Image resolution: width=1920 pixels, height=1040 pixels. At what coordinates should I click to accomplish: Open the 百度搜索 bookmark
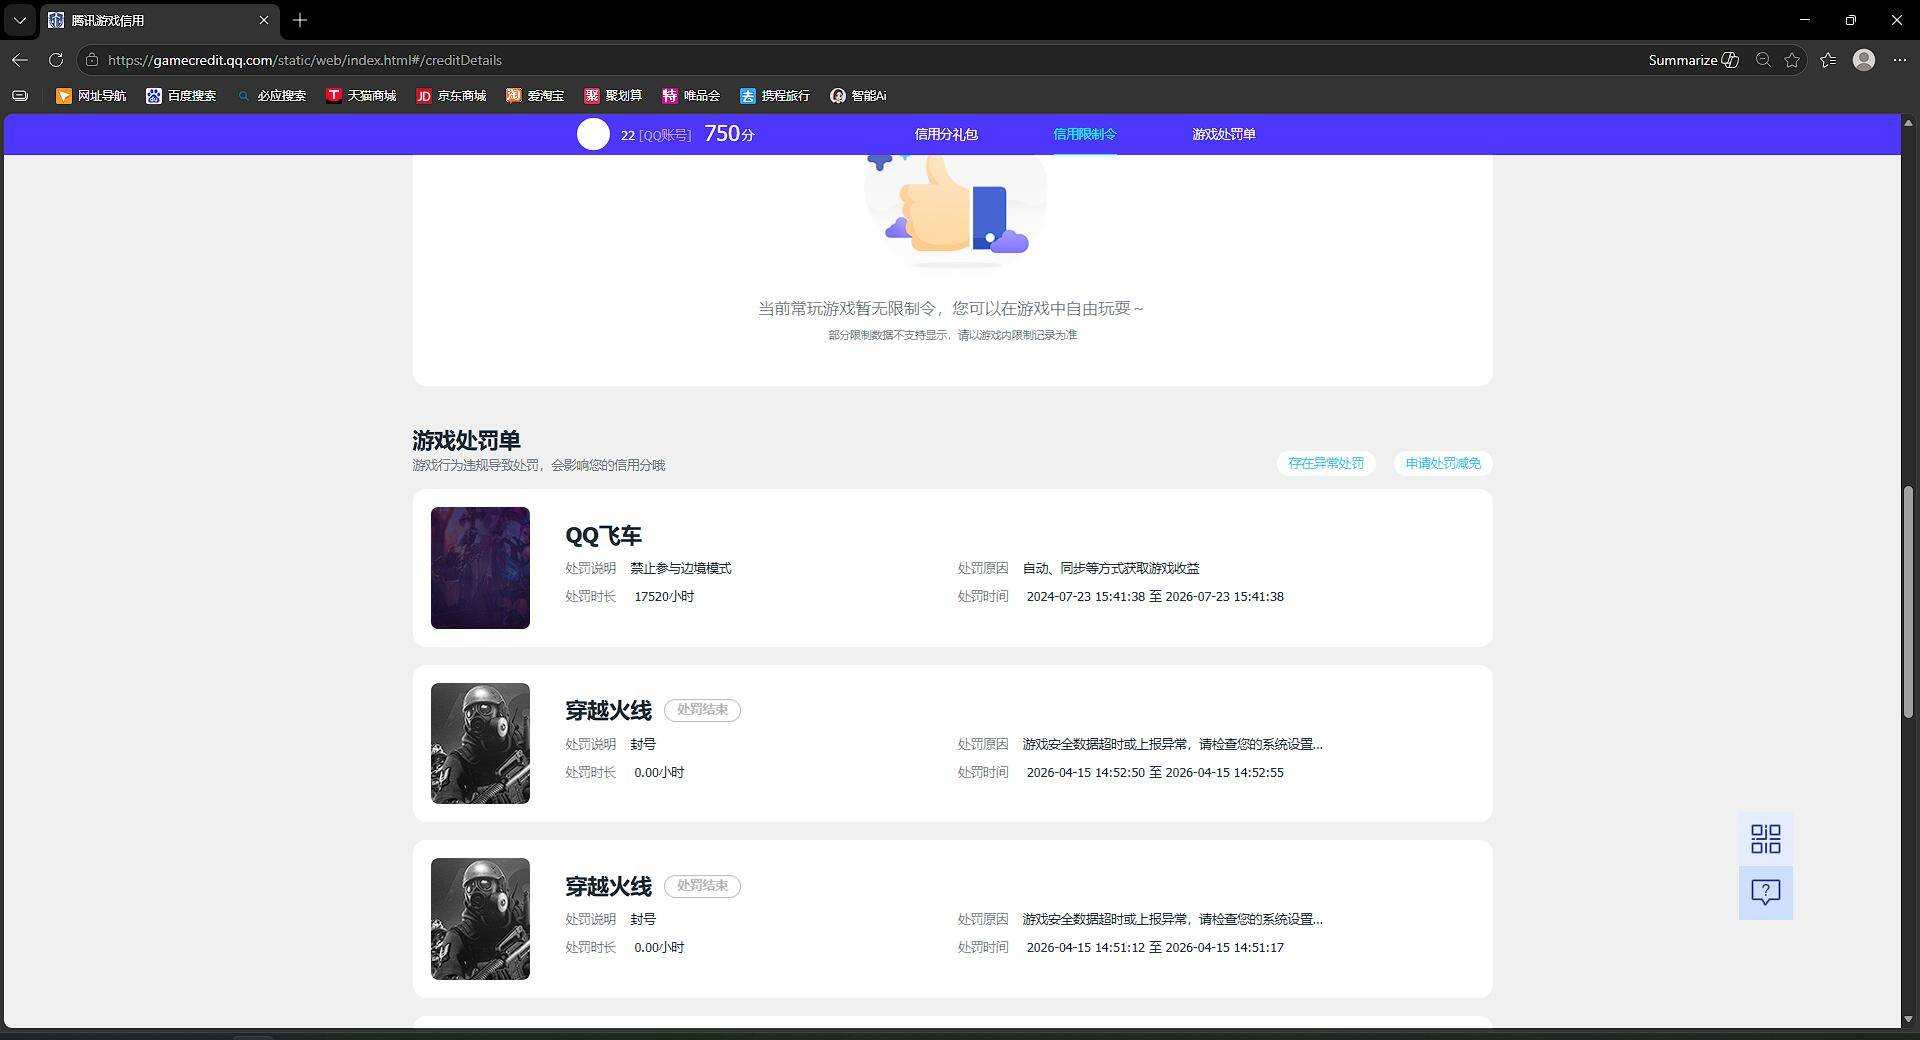coord(181,96)
